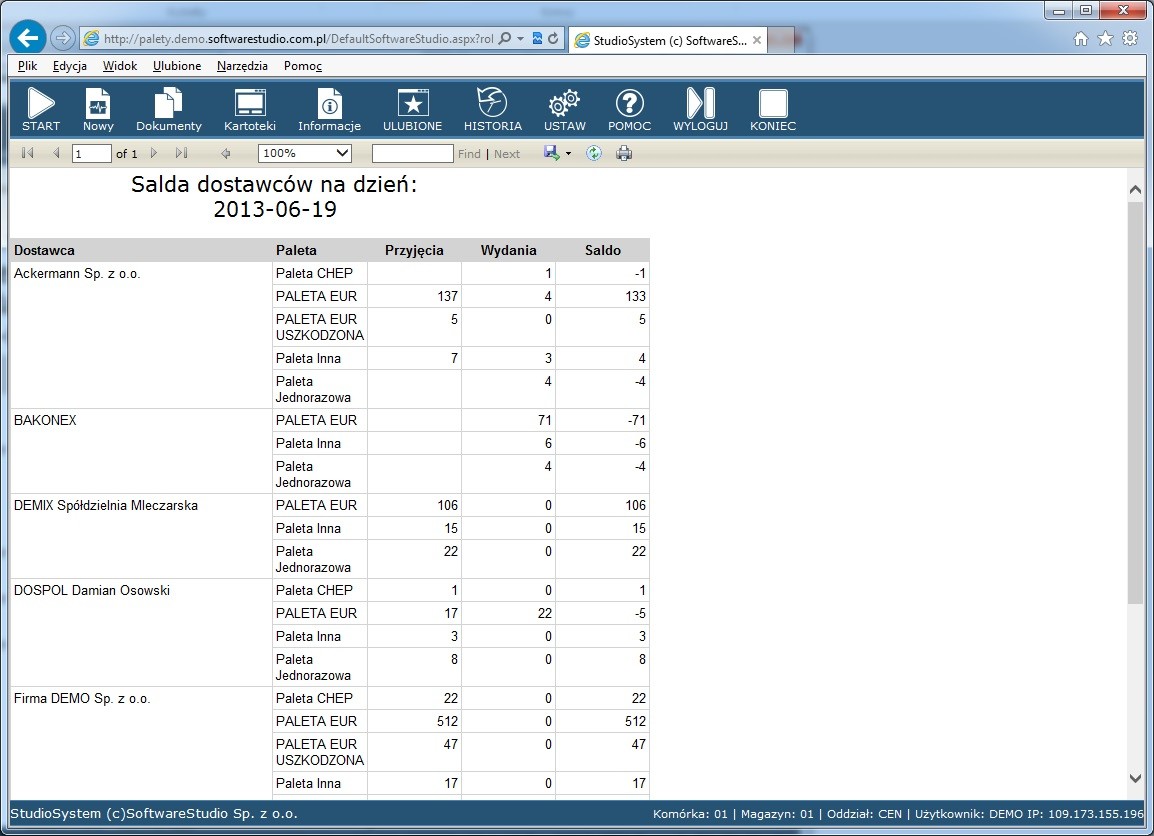Go to first report page
Viewport: 1154px width, 836px height.
(28, 153)
